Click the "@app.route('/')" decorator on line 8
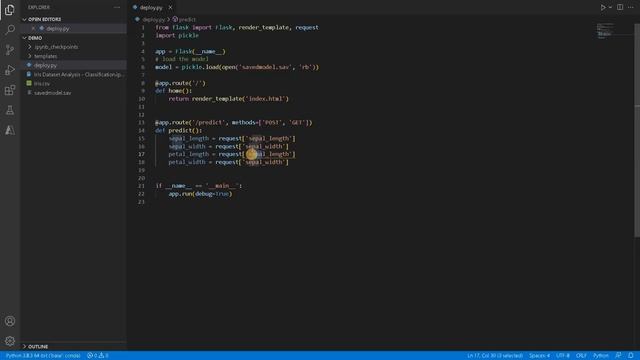This screenshot has width=640, height=360. [180, 83]
